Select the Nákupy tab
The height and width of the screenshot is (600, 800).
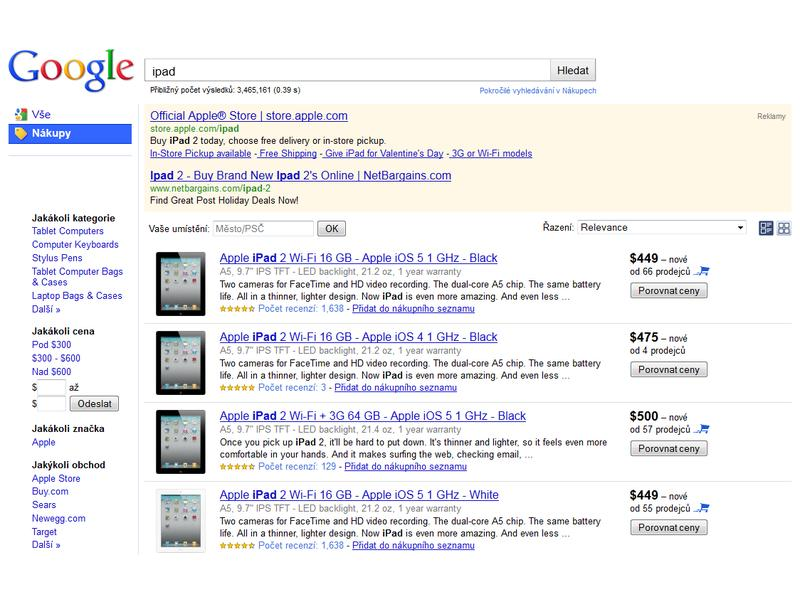point(70,134)
